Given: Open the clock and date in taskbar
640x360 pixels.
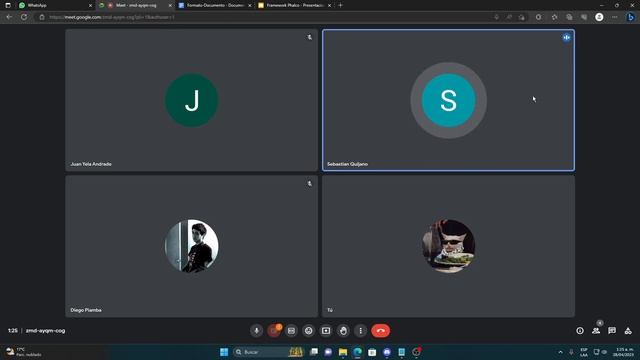Looking at the screenshot, I should pos(624,352).
